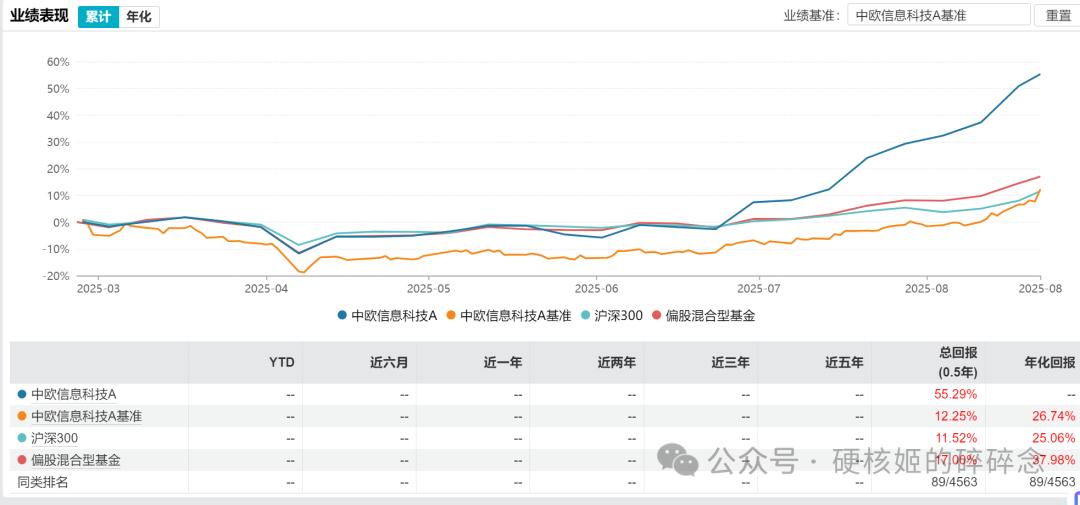This screenshot has height=505, width=1080.
Task: Click the 业绩基准： field label
Action: coord(813,15)
